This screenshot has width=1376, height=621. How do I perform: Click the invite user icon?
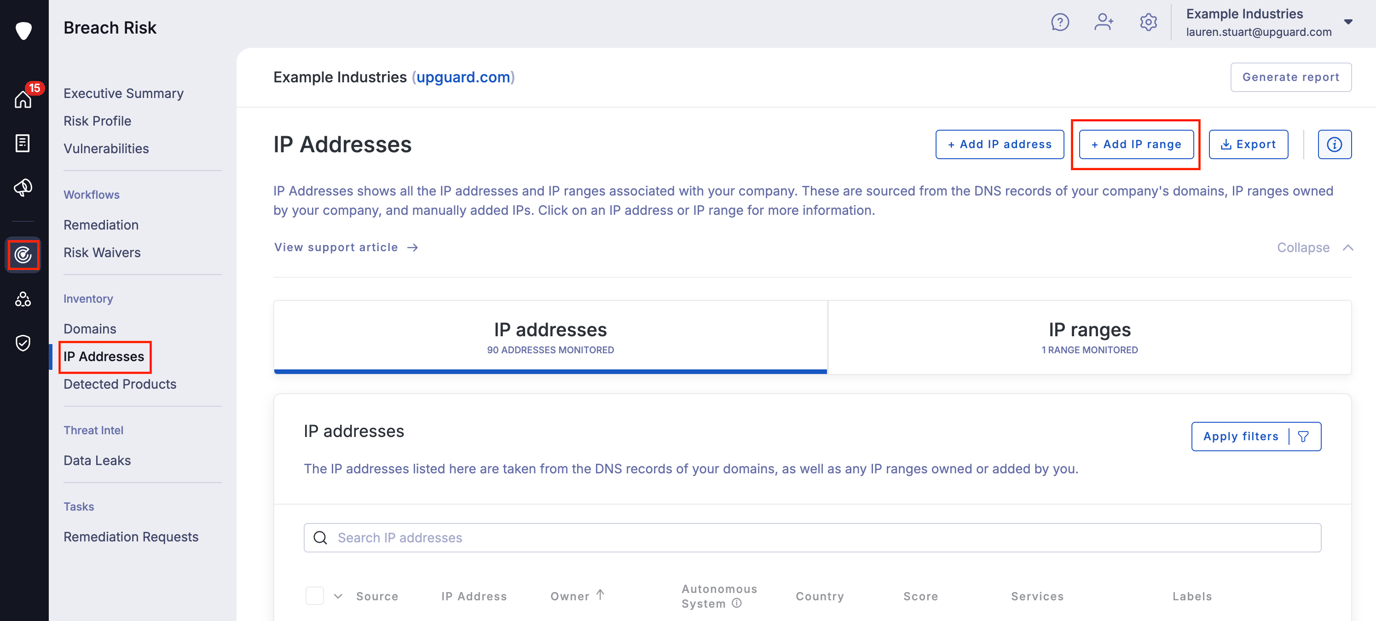pos(1104,22)
